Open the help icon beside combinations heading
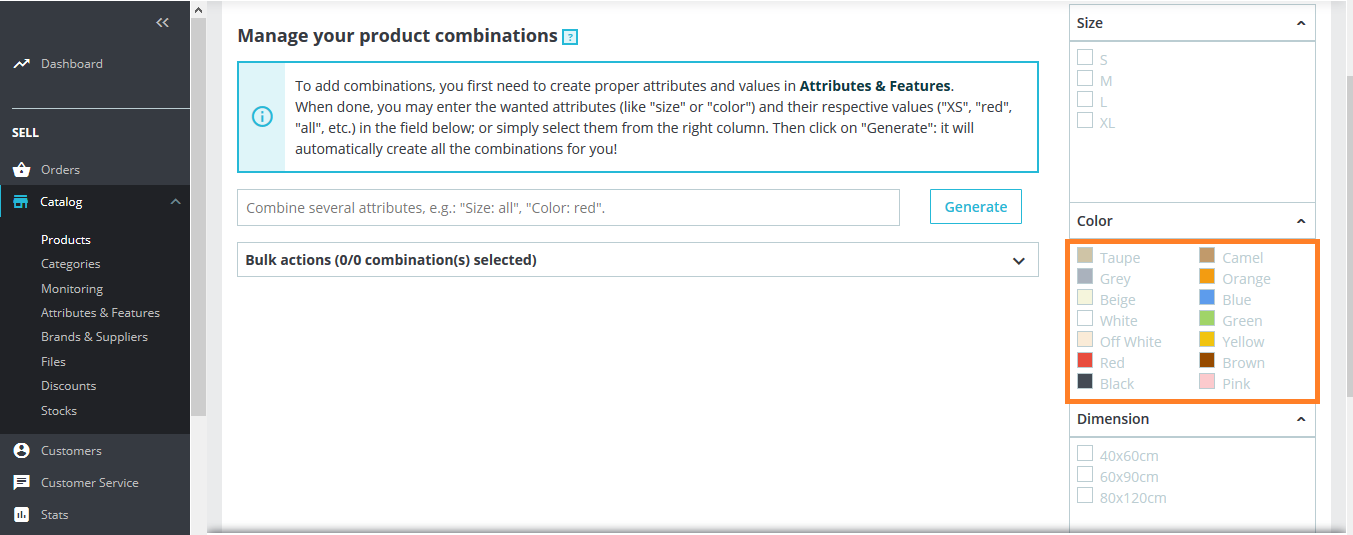 pos(570,37)
